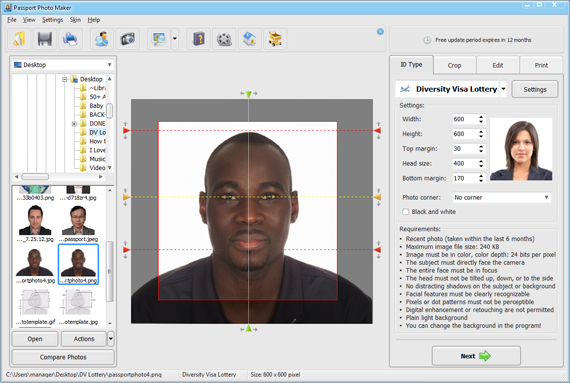The width and height of the screenshot is (570, 383).
Task: Click the camera capture toolbar icon
Action: click(128, 39)
